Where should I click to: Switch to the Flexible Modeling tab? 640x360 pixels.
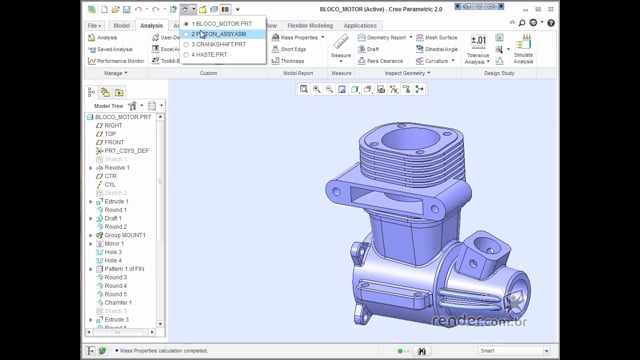tap(310, 26)
